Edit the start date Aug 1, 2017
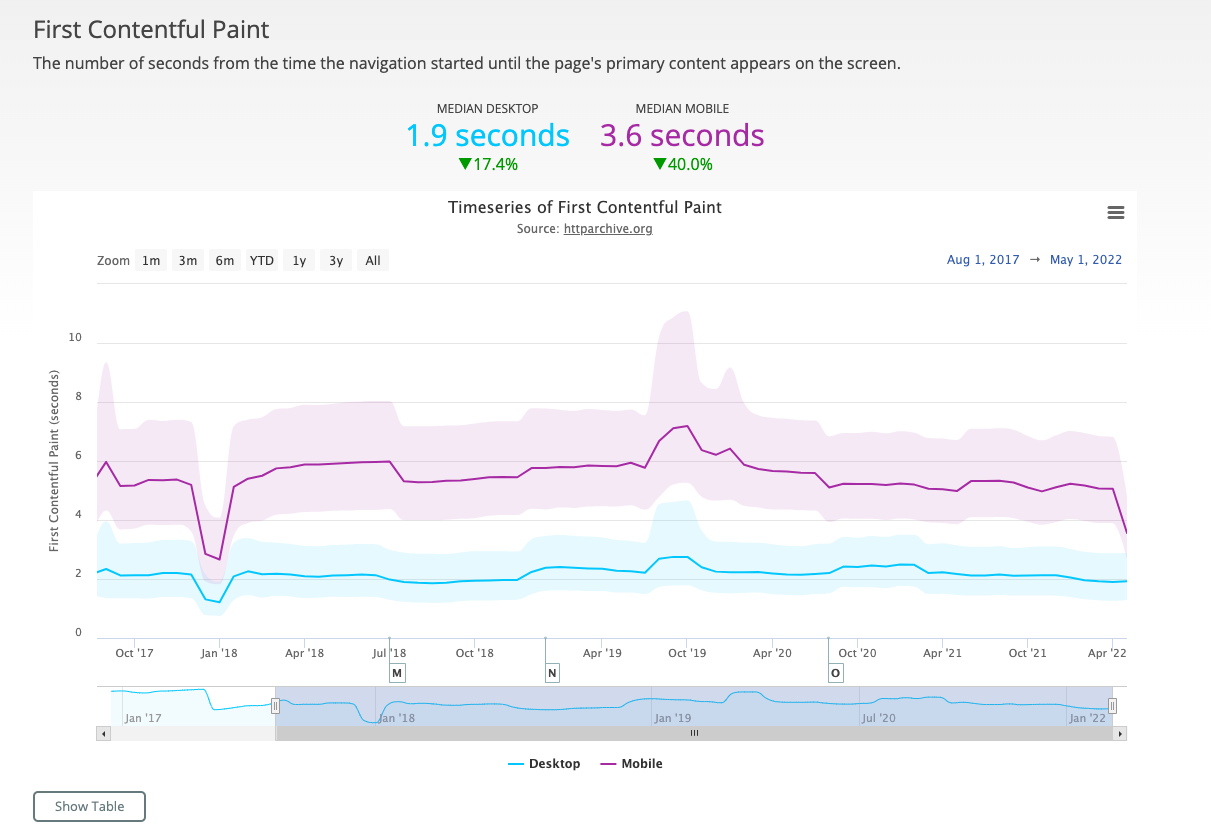The width and height of the screenshot is (1211, 840). click(x=983, y=260)
